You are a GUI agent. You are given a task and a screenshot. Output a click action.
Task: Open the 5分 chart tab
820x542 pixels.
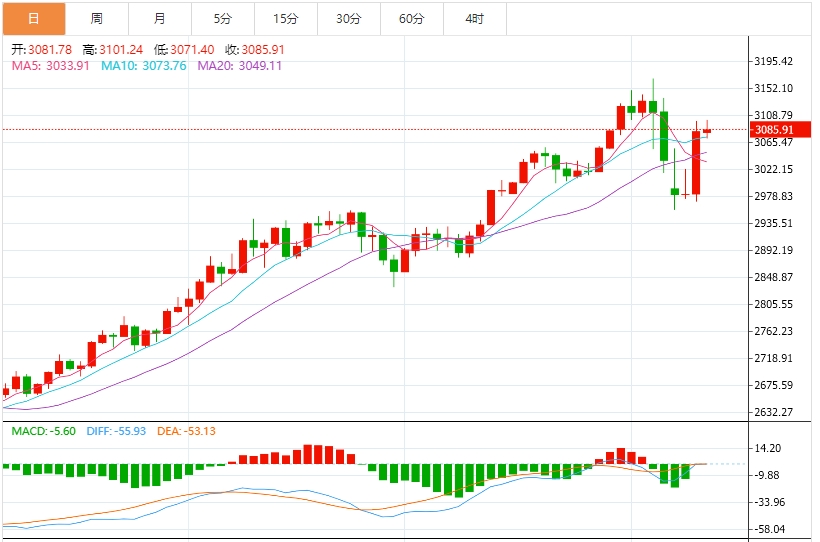223,19
